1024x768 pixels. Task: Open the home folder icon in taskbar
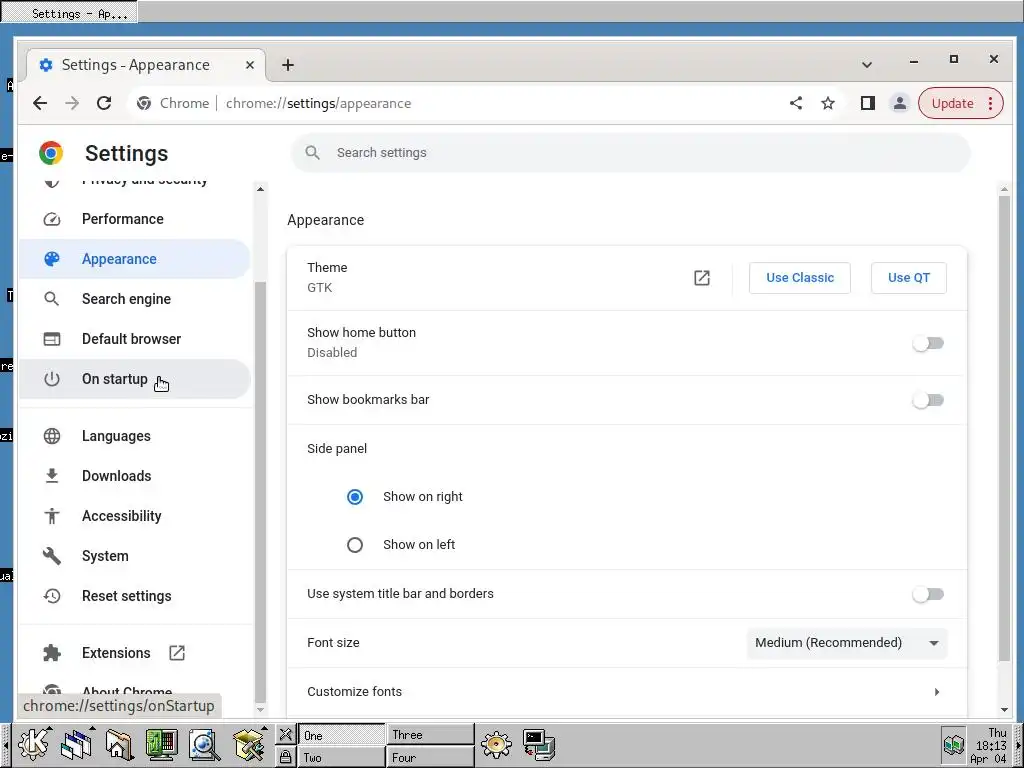119,744
